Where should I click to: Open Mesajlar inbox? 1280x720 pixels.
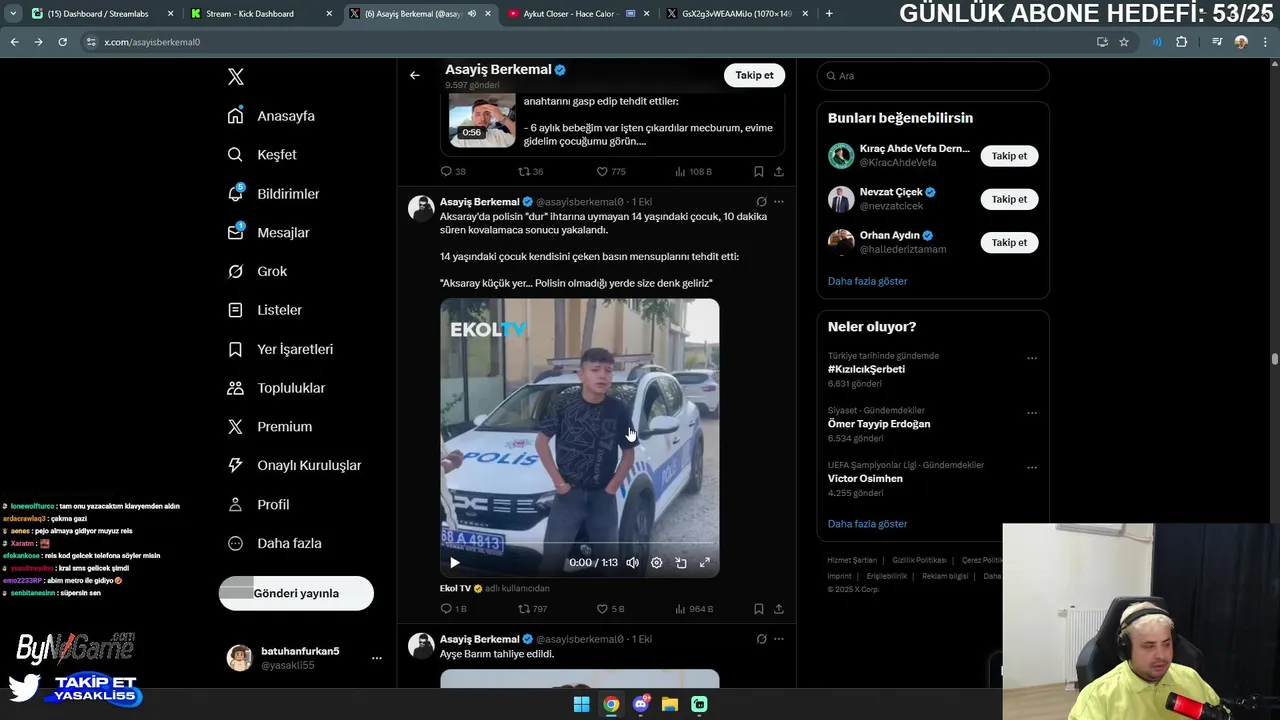(x=268, y=233)
